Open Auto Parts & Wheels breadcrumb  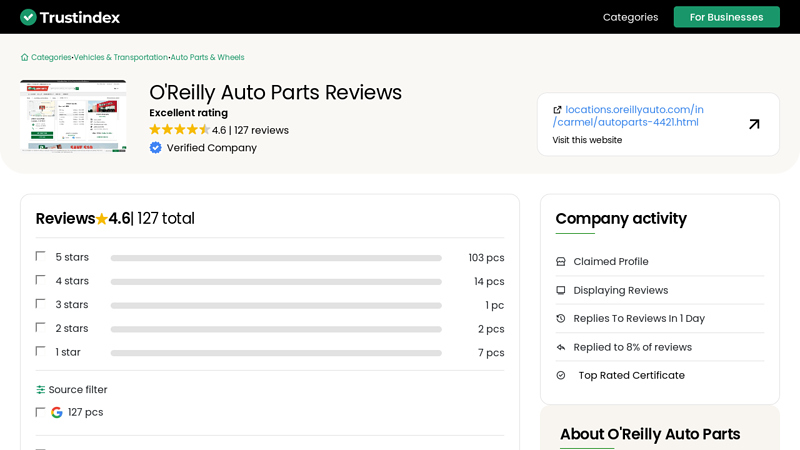pyautogui.click(x=207, y=57)
